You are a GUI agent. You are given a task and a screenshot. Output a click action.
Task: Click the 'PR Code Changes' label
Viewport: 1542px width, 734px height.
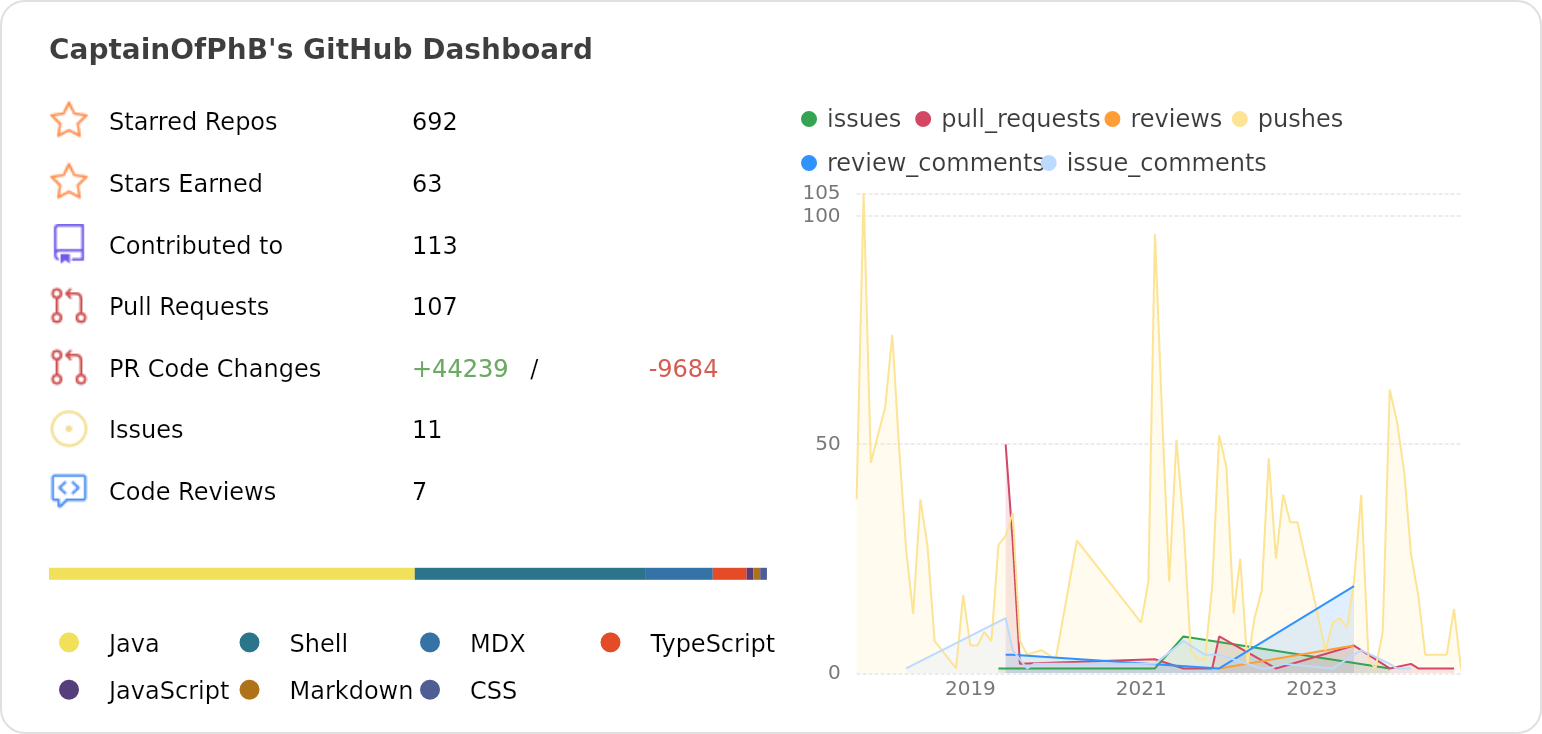[215, 369]
